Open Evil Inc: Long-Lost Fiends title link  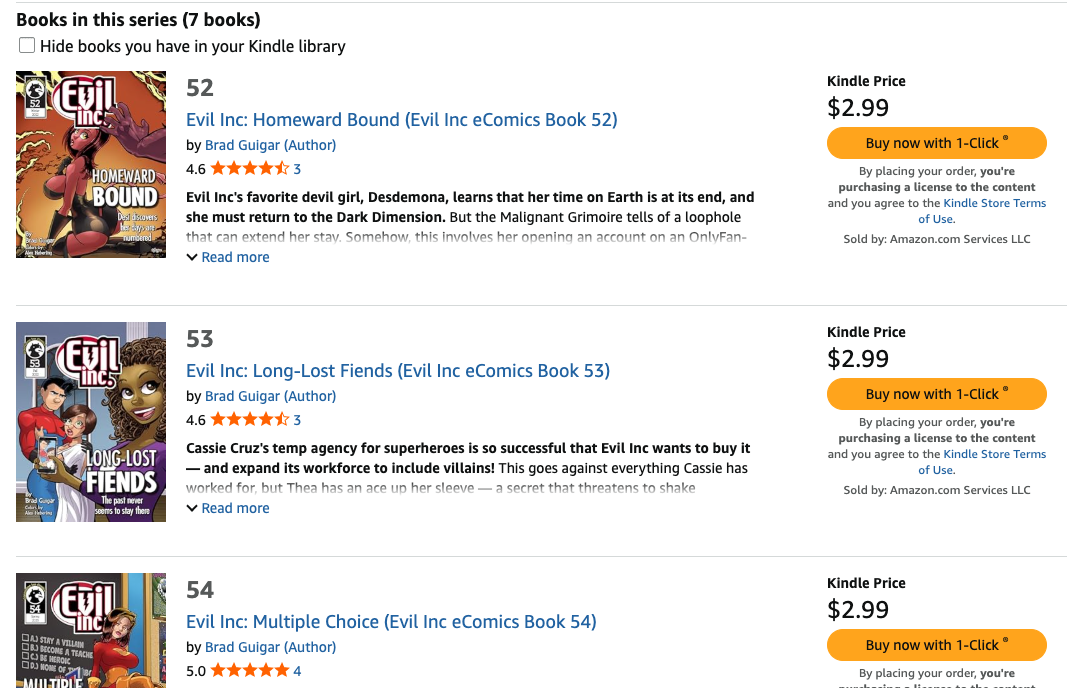397,371
